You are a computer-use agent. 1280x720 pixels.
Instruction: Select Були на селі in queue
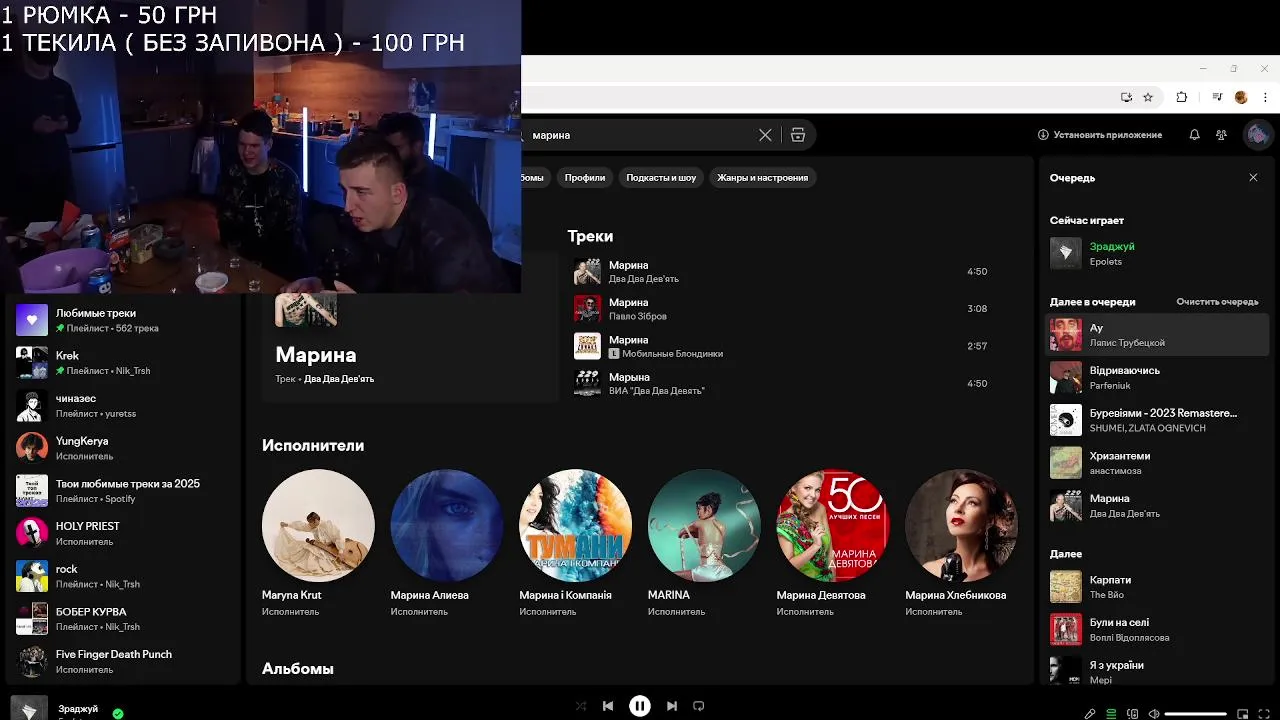click(1157, 629)
